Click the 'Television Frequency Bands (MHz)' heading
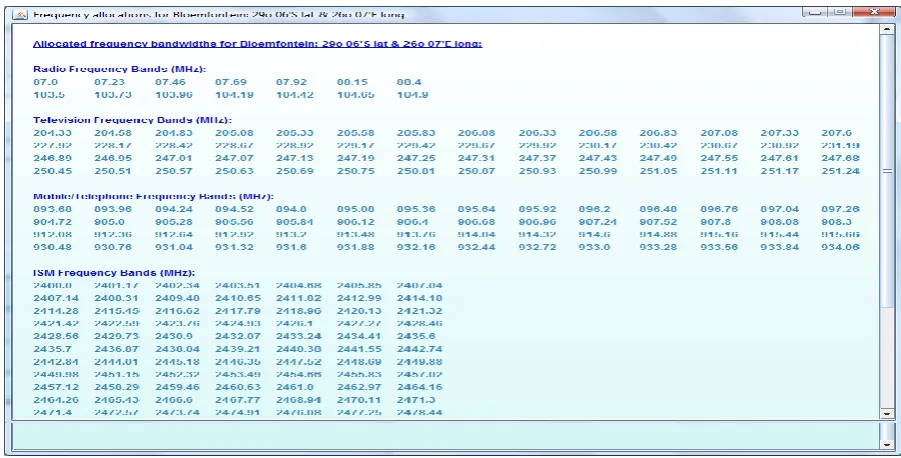Screen dimensions: 901x458 click(132, 120)
